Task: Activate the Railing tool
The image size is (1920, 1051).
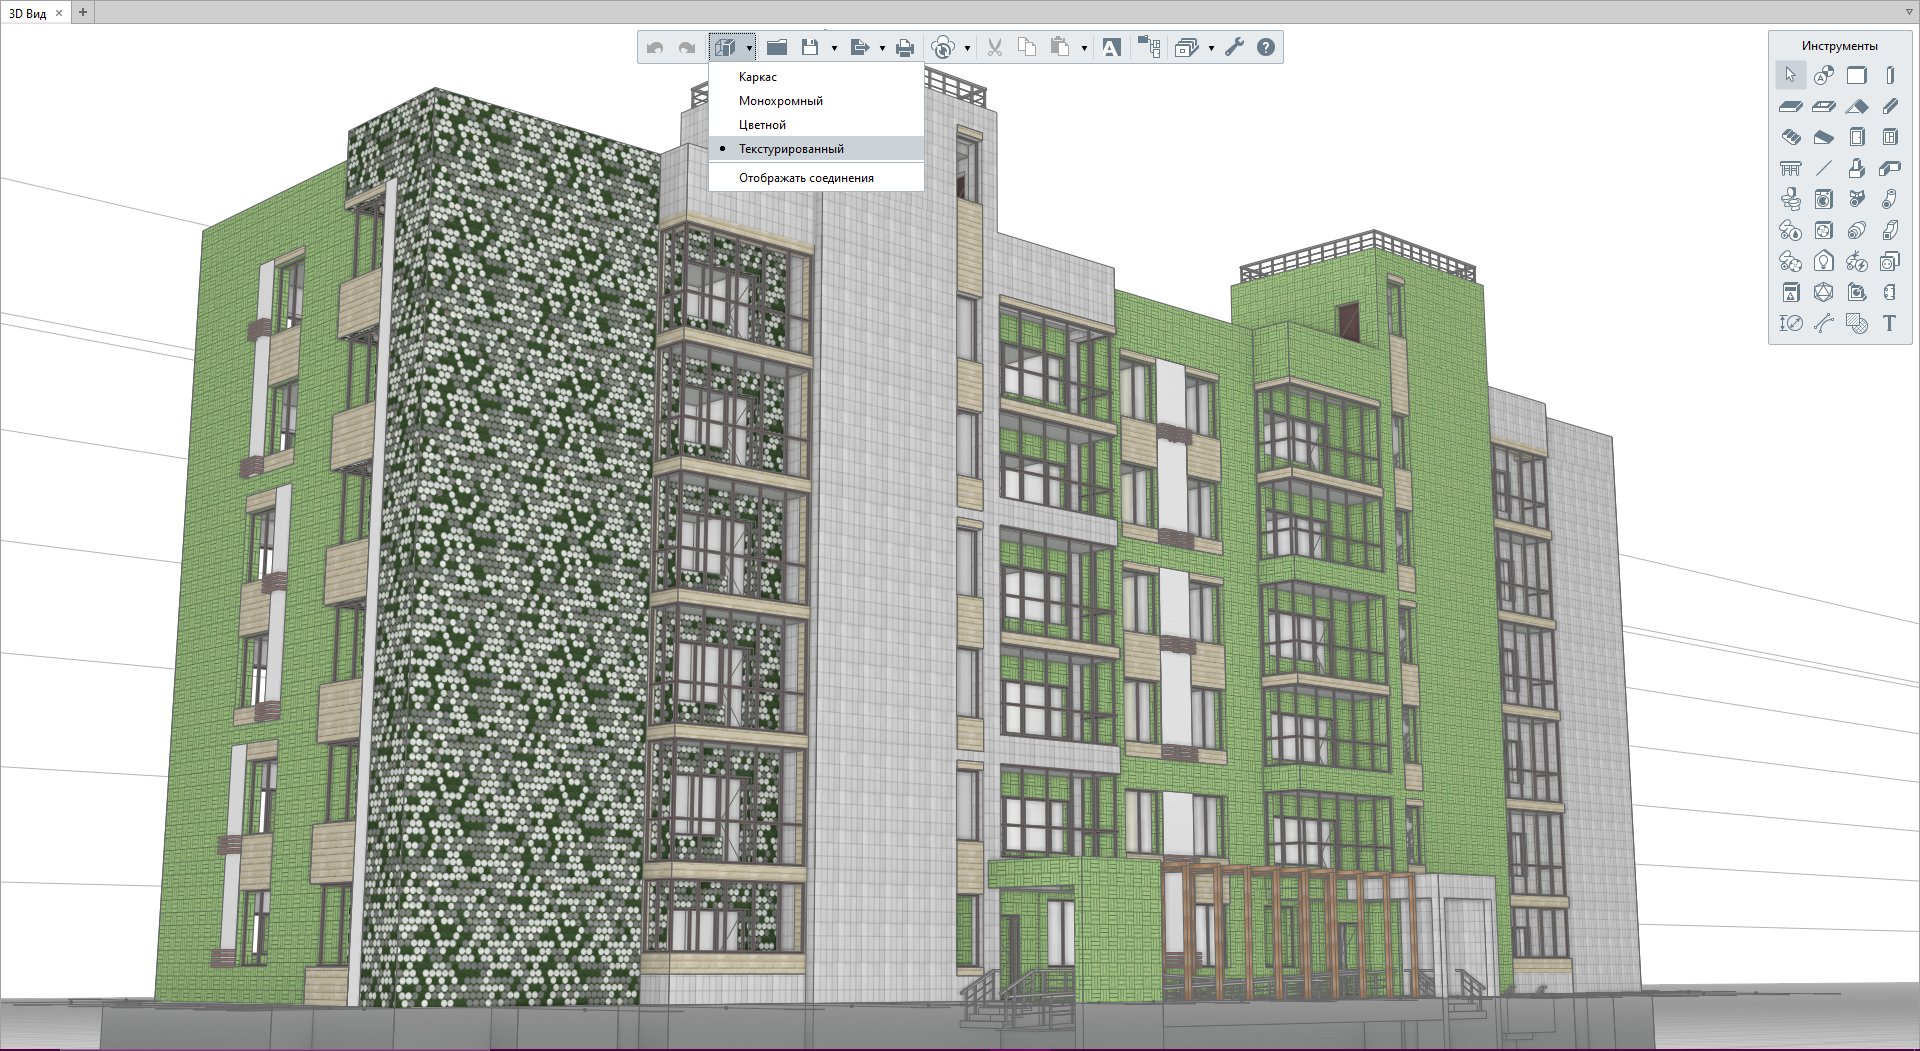Action: [1791, 168]
